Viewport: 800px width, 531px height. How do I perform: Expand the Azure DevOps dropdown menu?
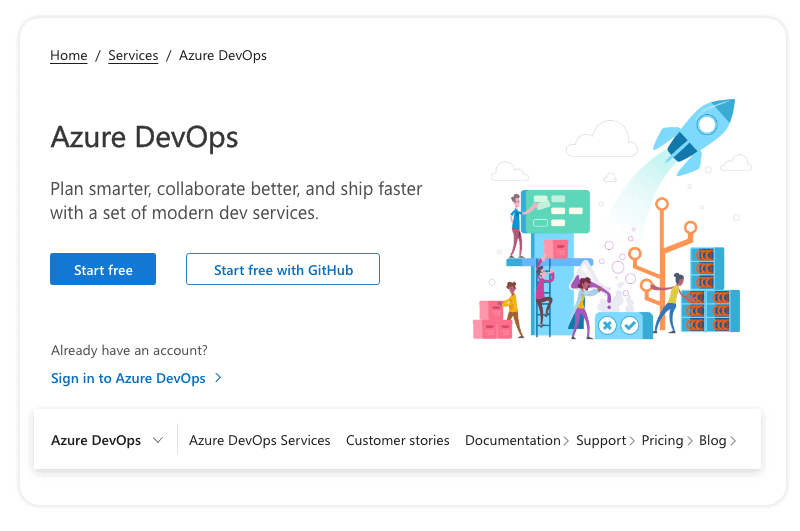107,440
